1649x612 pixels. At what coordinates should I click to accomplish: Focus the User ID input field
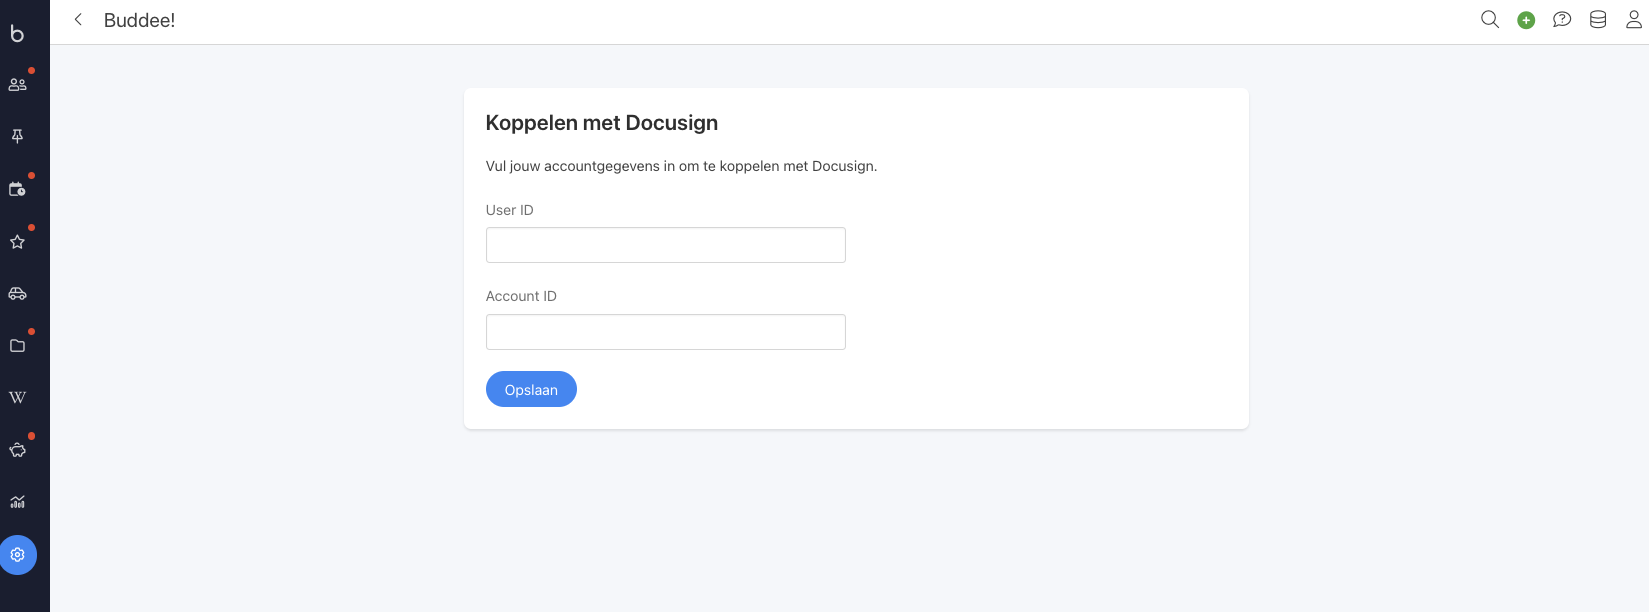666,245
